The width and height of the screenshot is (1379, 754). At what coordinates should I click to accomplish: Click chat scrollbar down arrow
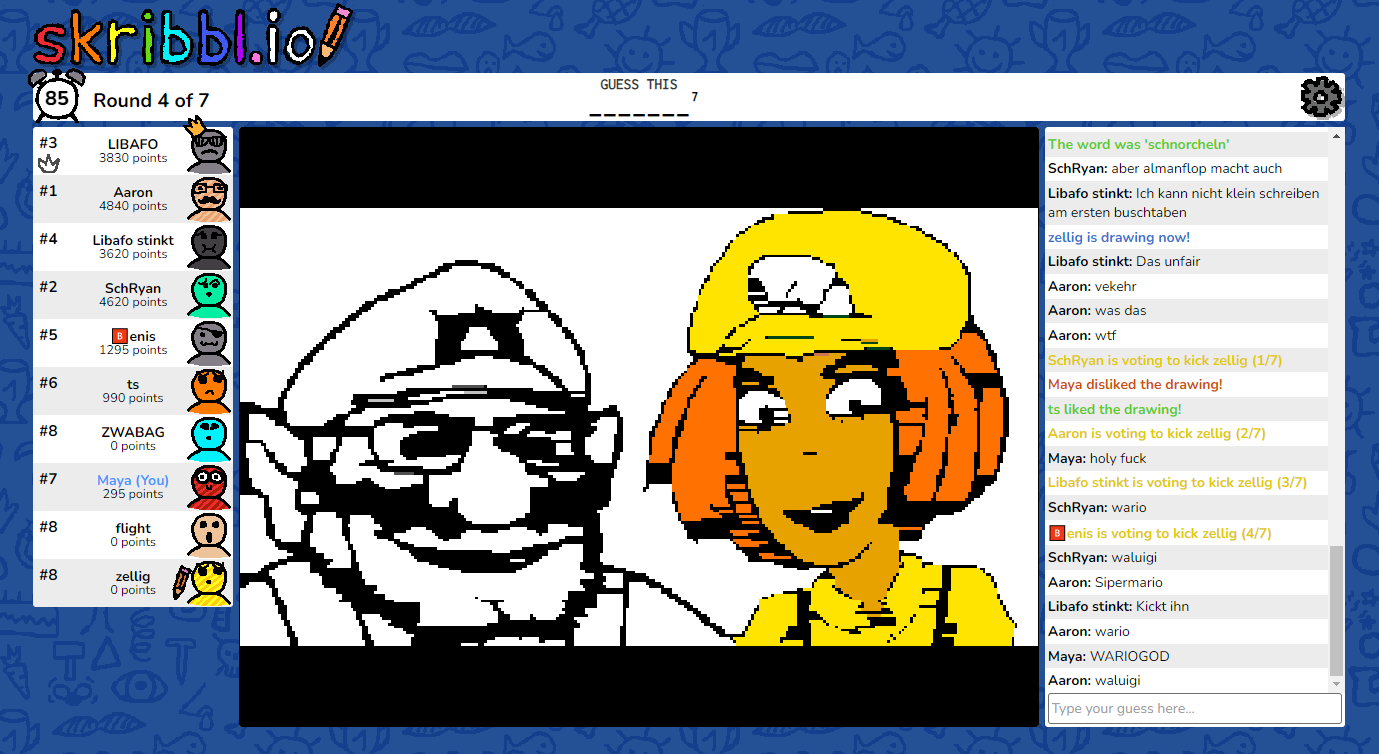[x=1336, y=683]
